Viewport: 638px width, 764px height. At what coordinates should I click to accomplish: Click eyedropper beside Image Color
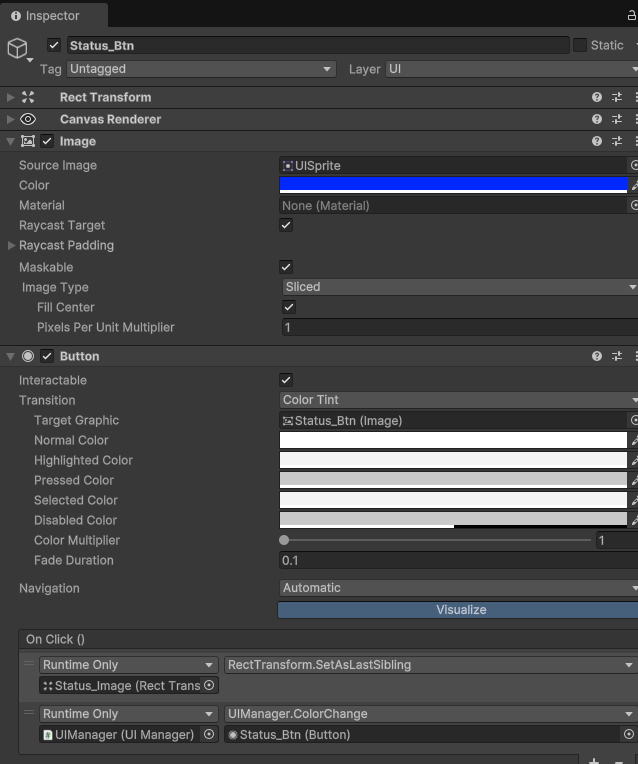tap(634, 186)
